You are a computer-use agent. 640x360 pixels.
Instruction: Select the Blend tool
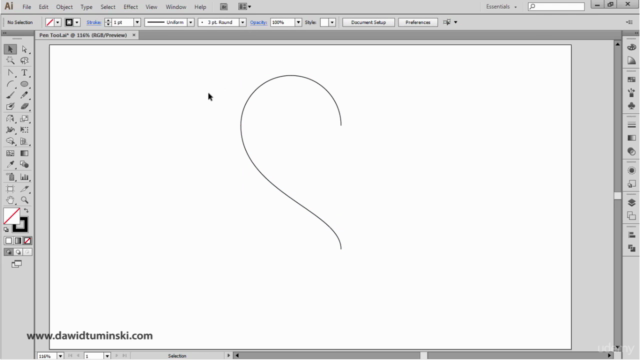(24, 164)
